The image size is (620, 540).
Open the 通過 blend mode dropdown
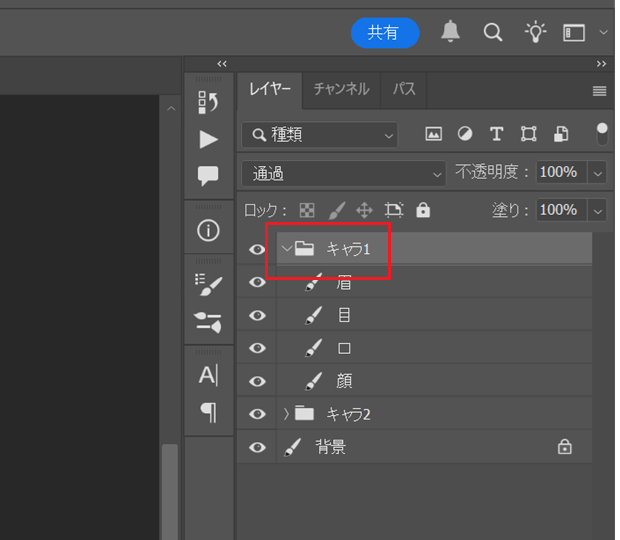click(x=343, y=173)
